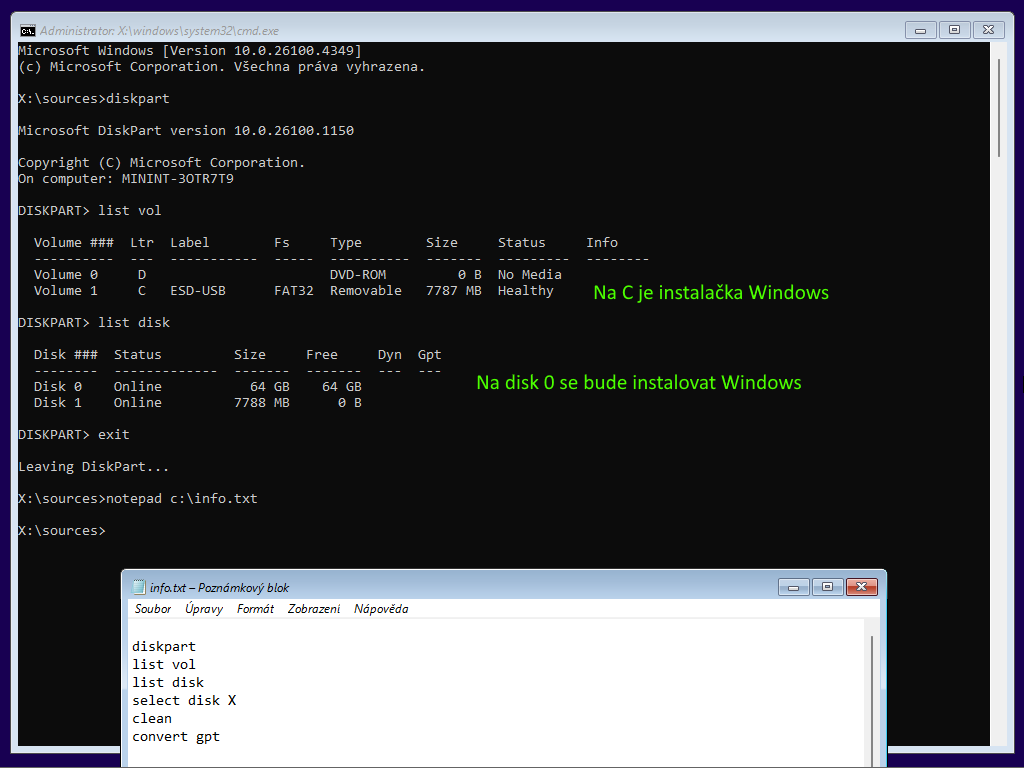Viewport: 1024px width, 768px height.
Task: Click 'DISKPART> list vol' command line
Action: click(89, 211)
